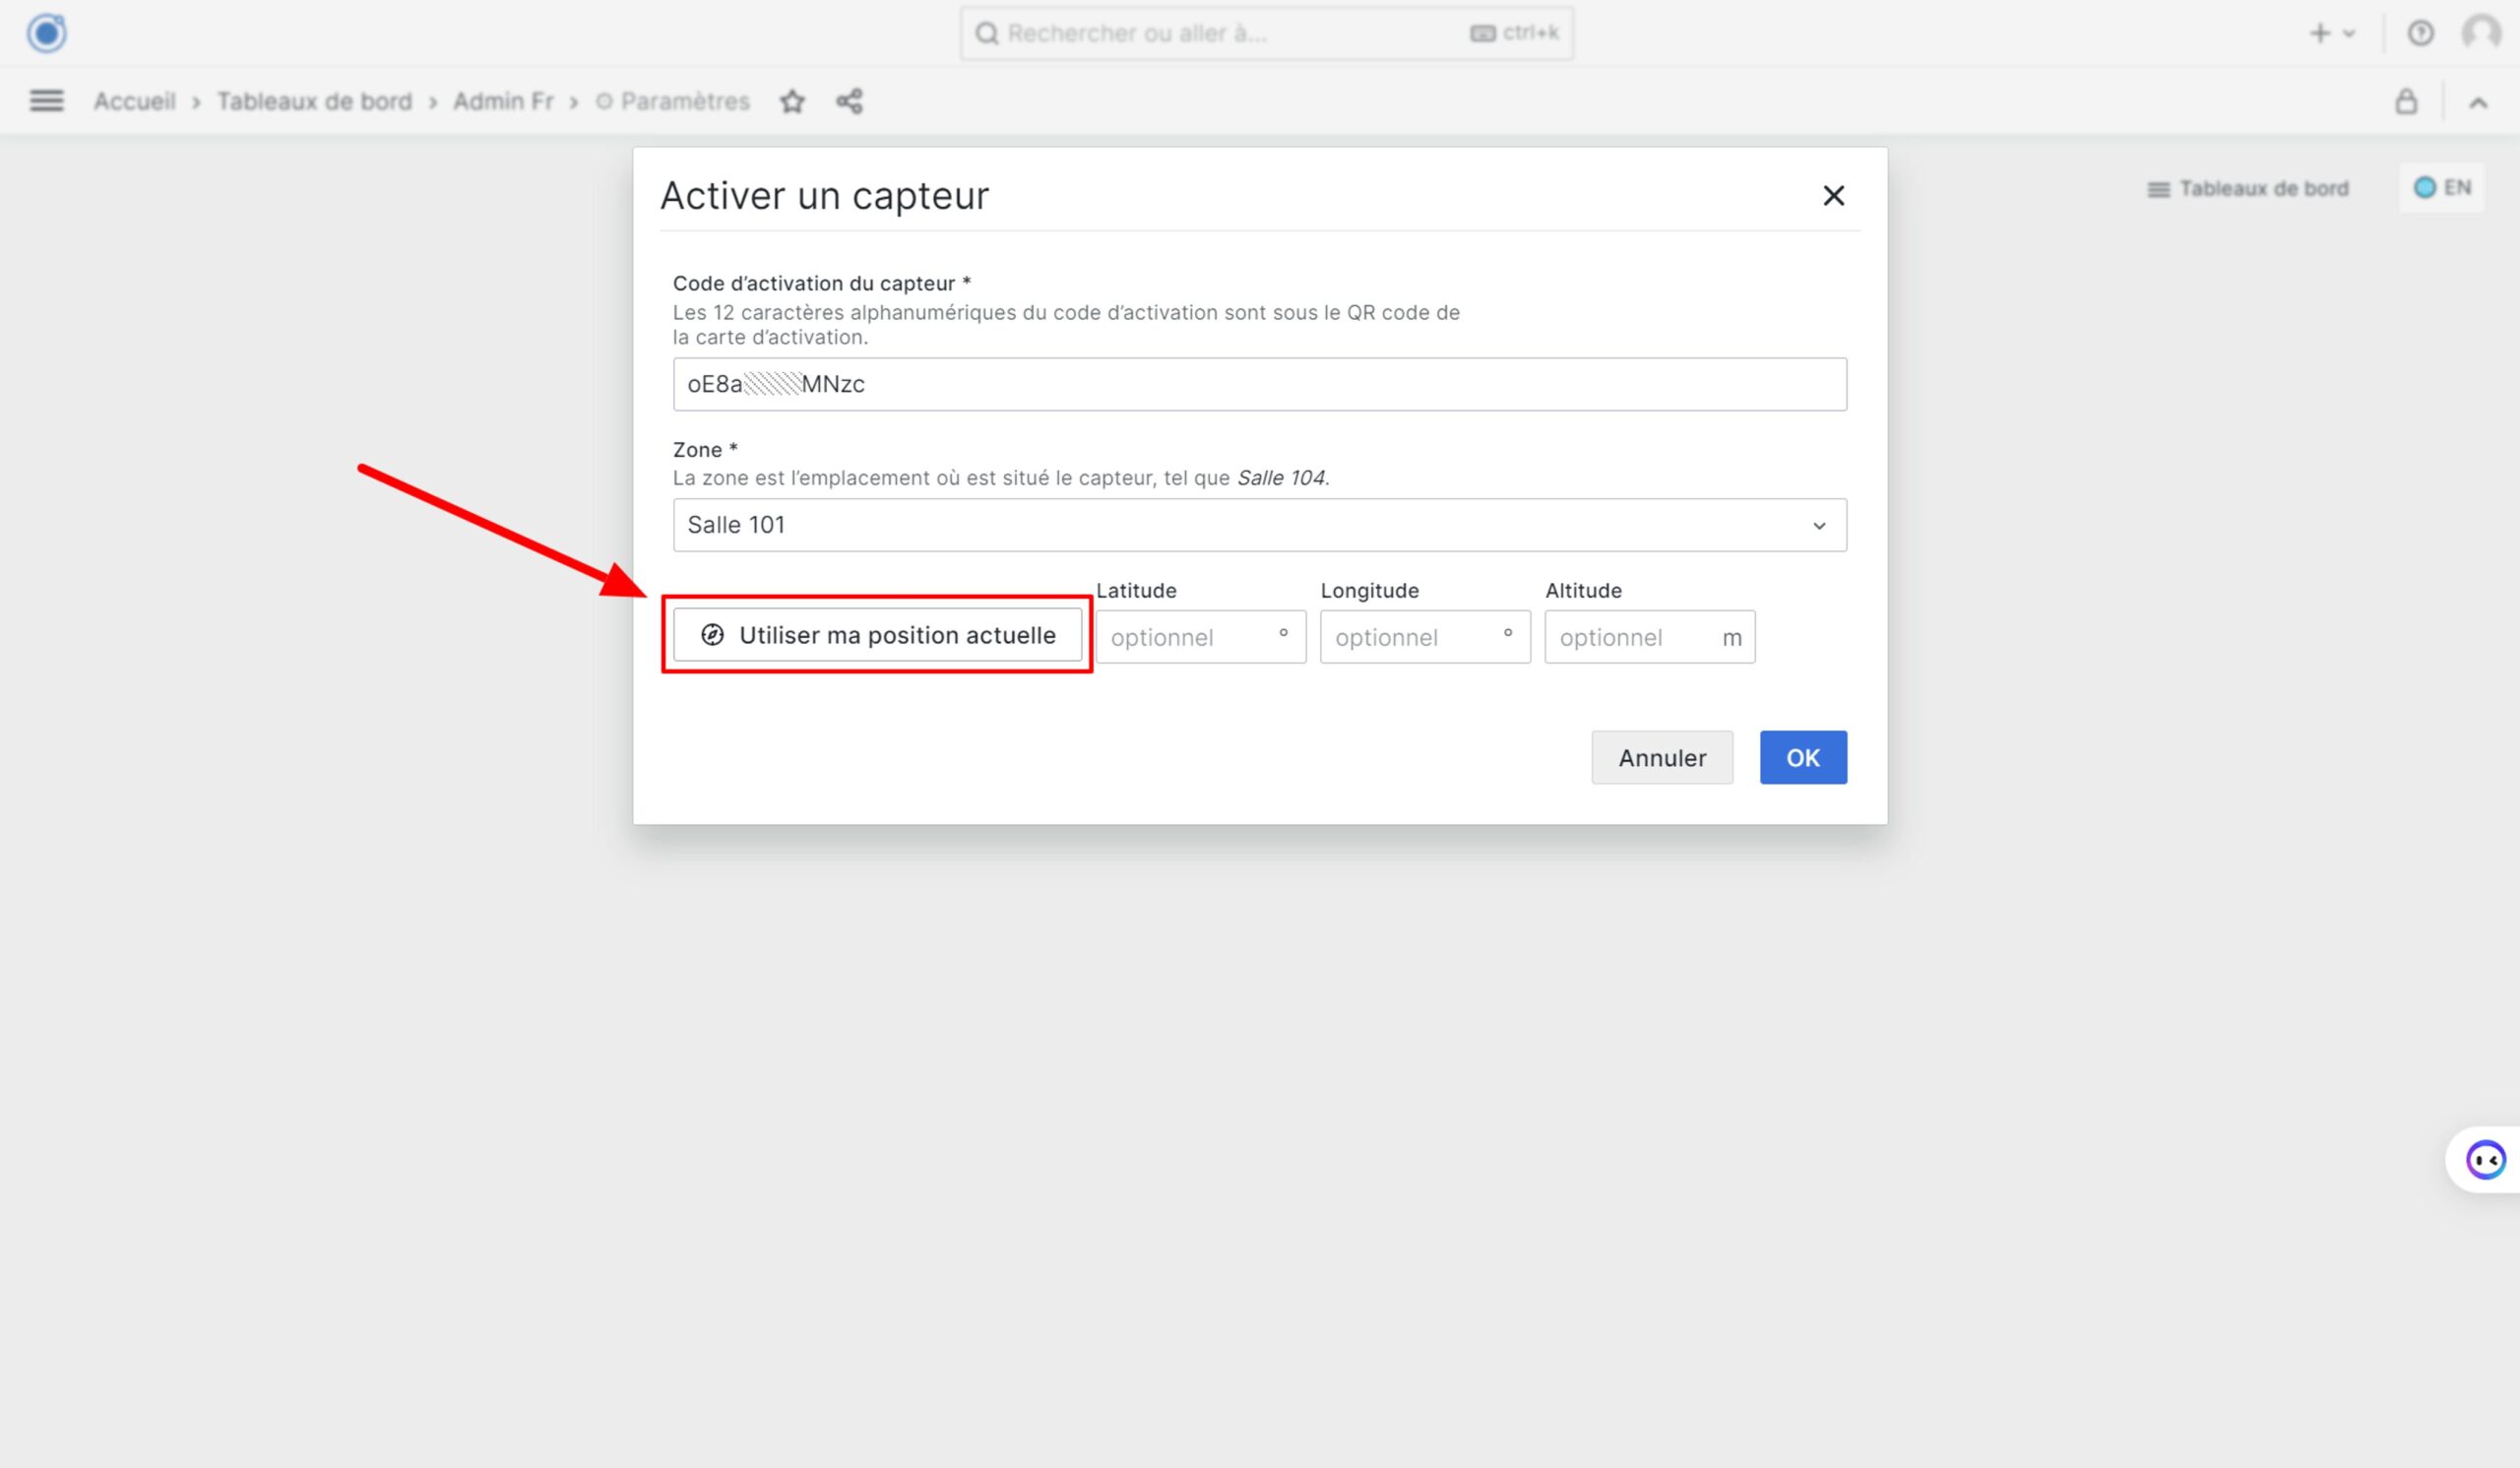Expand the chevron beside the plus icon
This screenshot has width=2520, height=1468.
pos(2349,34)
